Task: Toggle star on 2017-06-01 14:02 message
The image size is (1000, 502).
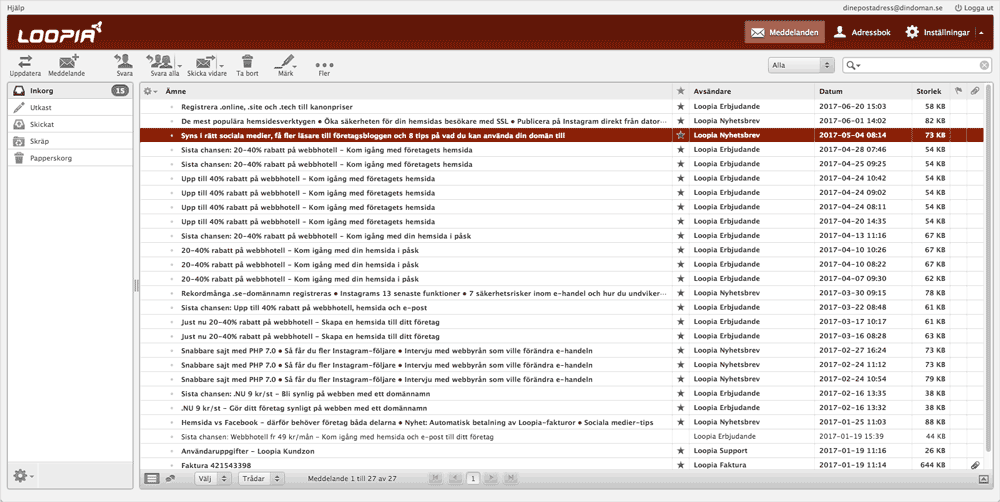Action: tap(680, 121)
